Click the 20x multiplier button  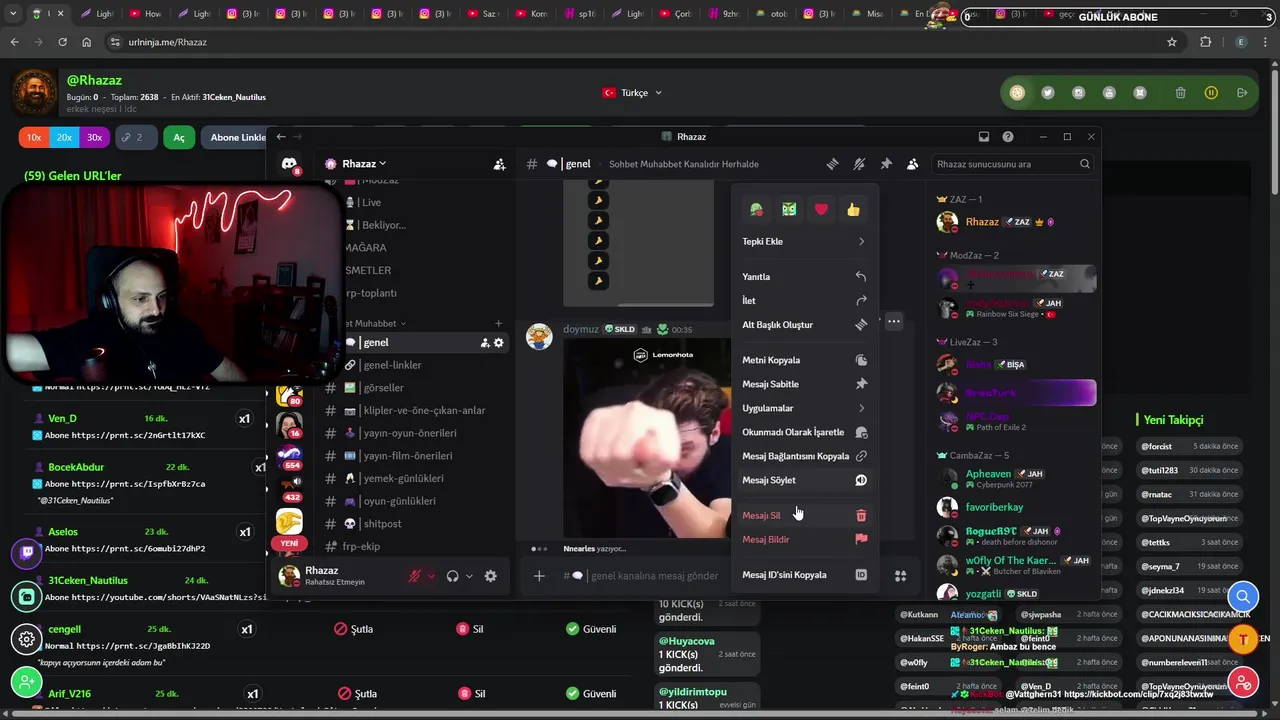tap(64, 137)
